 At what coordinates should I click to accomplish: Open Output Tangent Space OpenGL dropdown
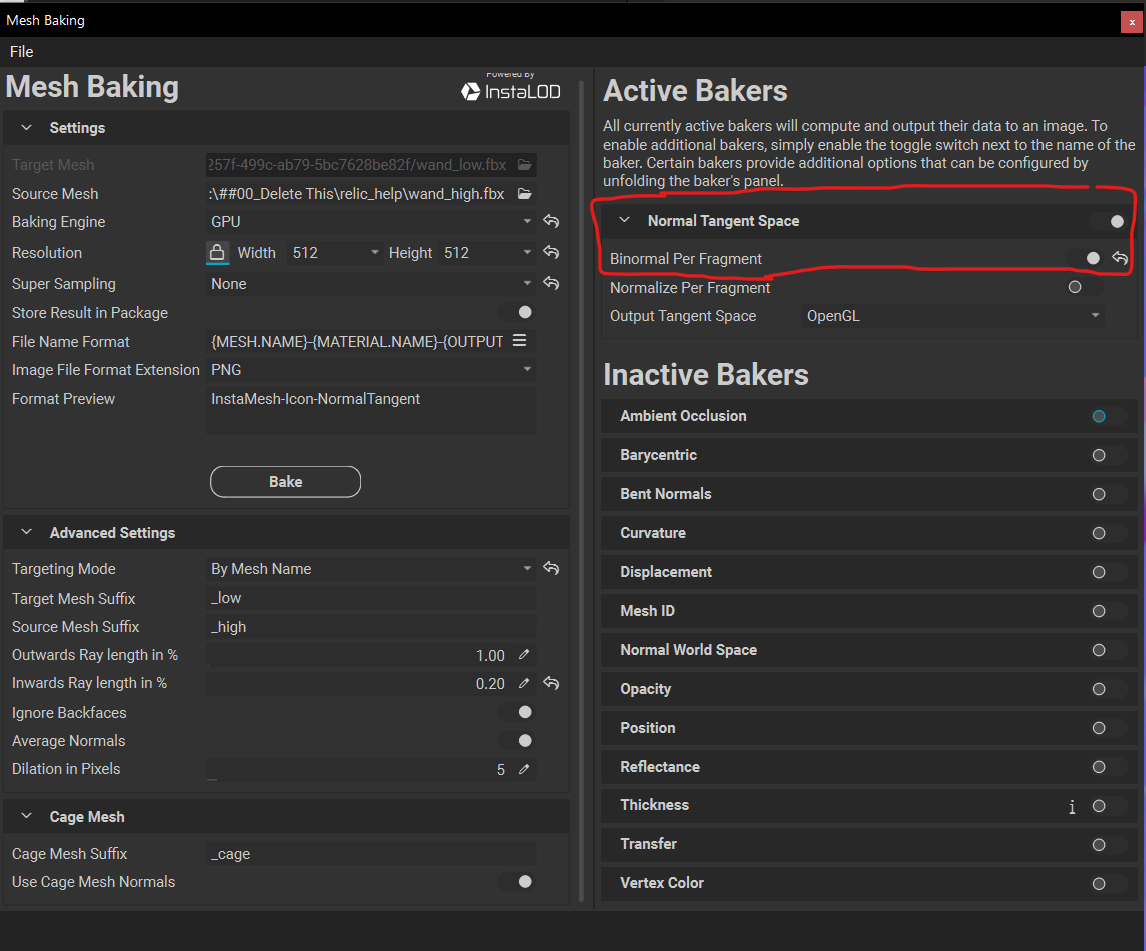pyautogui.click(x=952, y=316)
